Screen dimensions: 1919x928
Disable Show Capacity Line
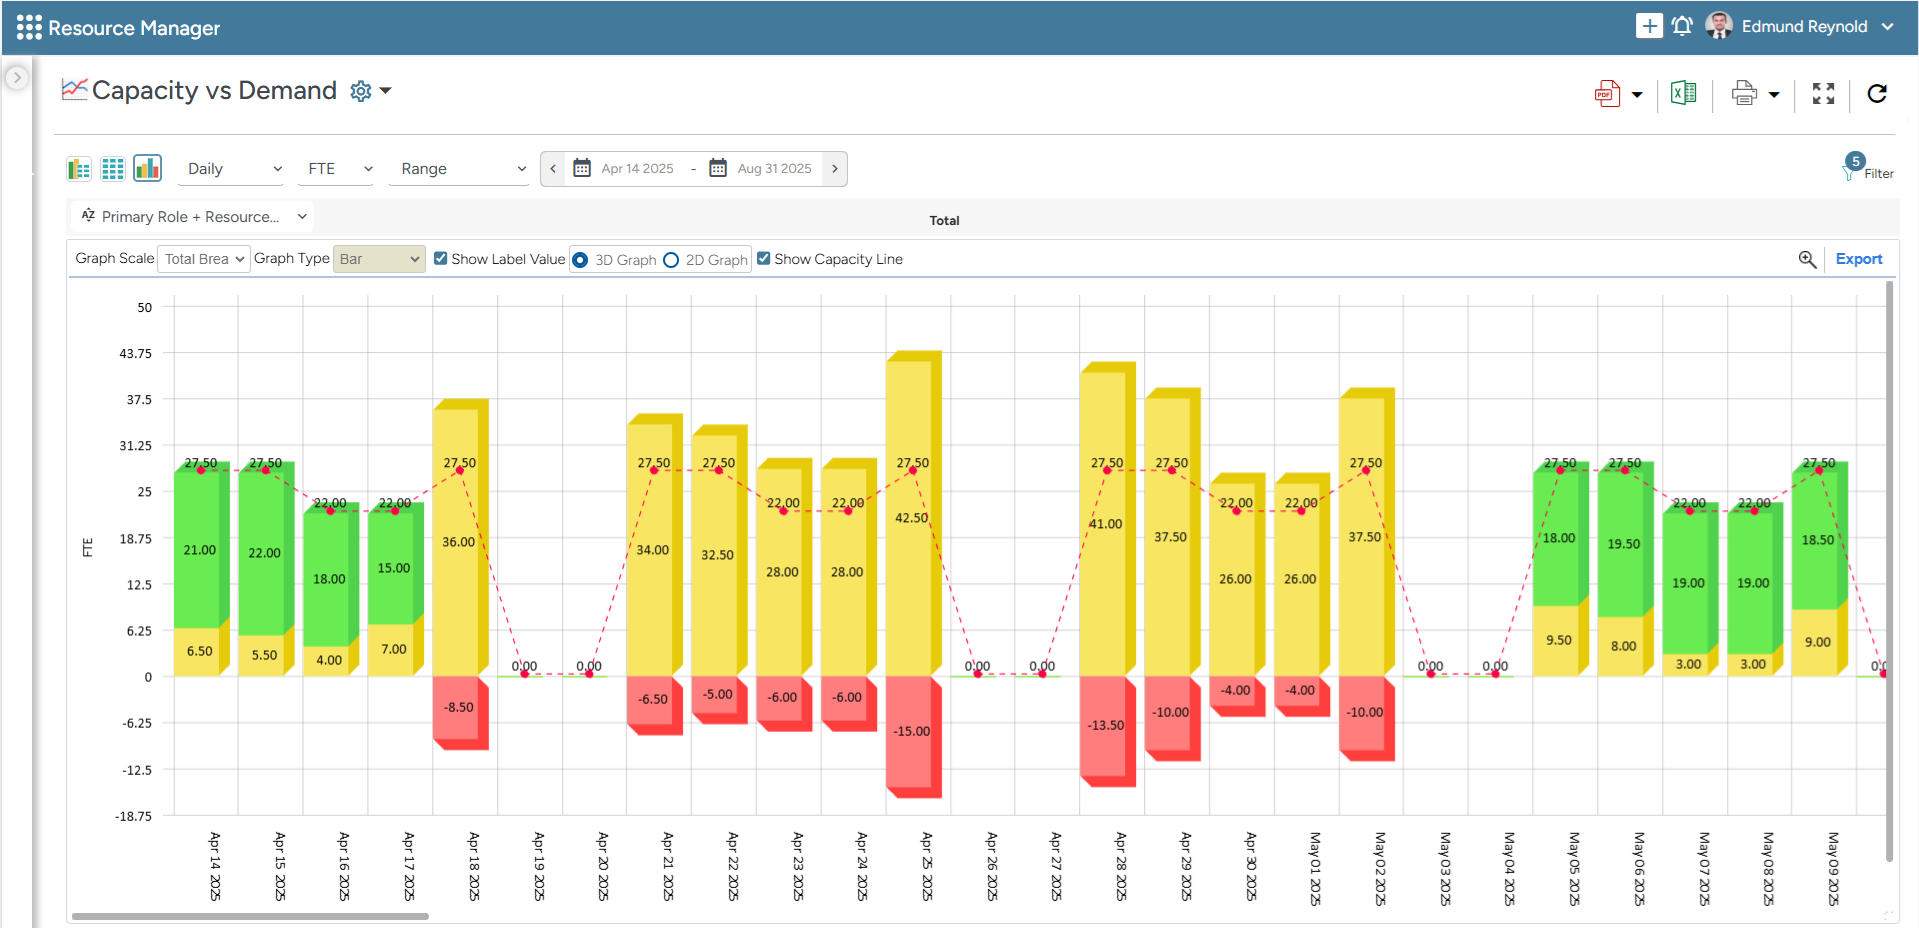coord(764,258)
